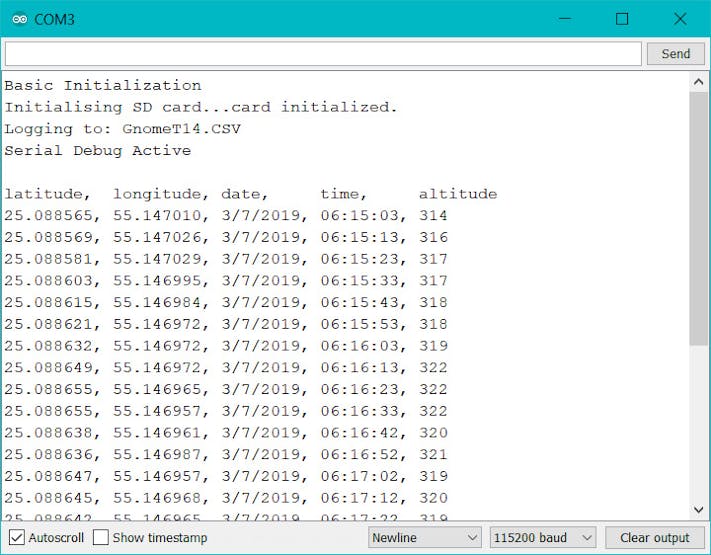Click the 'Basic Initialization' line
Image resolution: width=711 pixels, height=555 pixels.
tap(103, 85)
